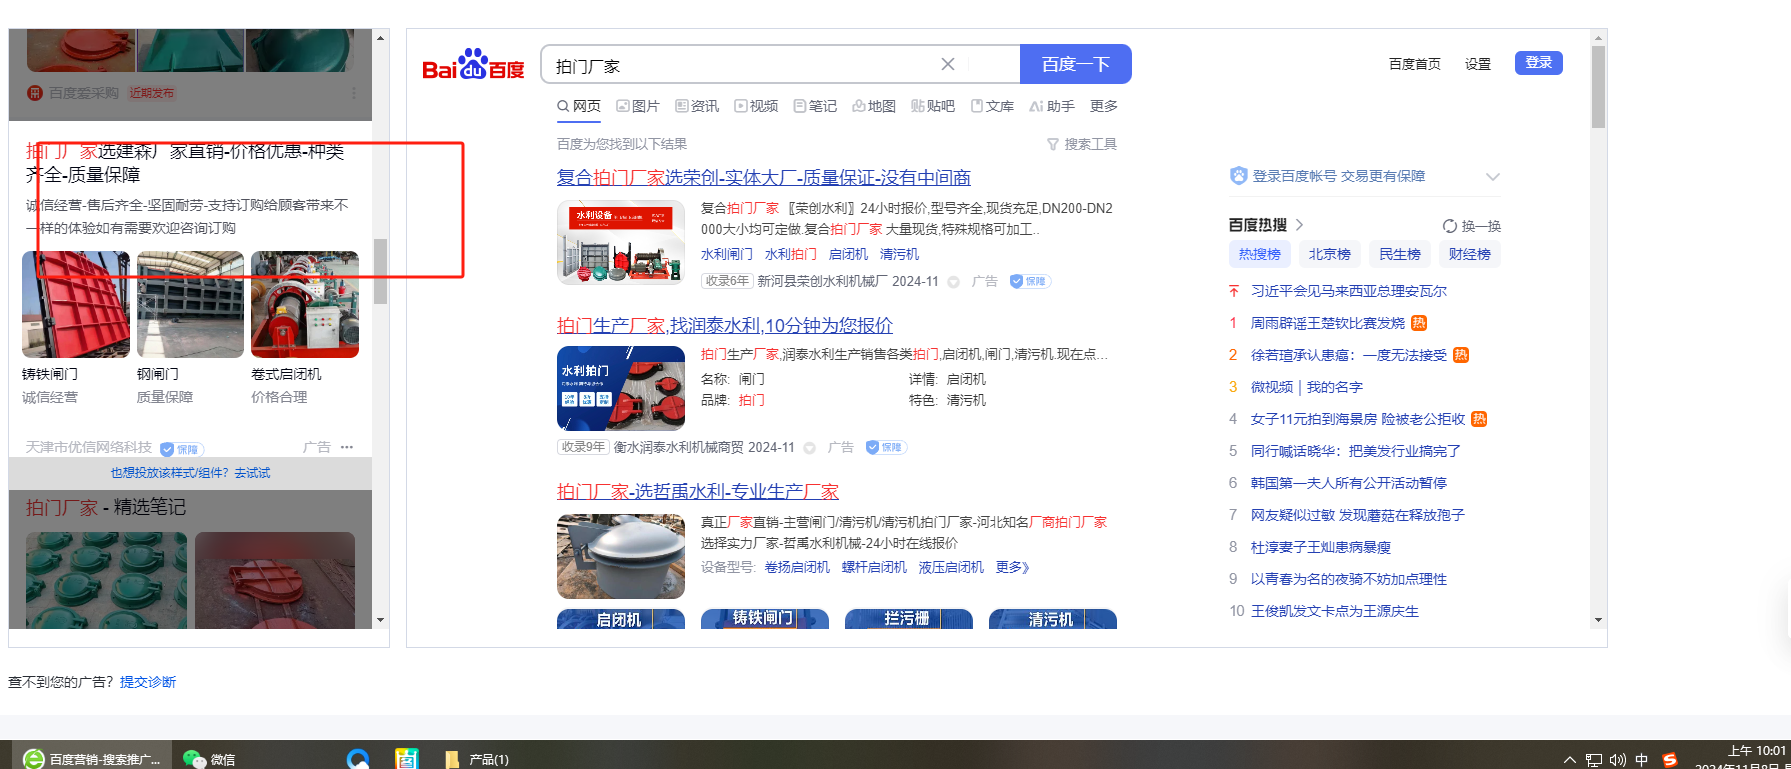Open the 笔记 tab
Image resolution: width=1791 pixels, height=769 pixels.
point(815,106)
